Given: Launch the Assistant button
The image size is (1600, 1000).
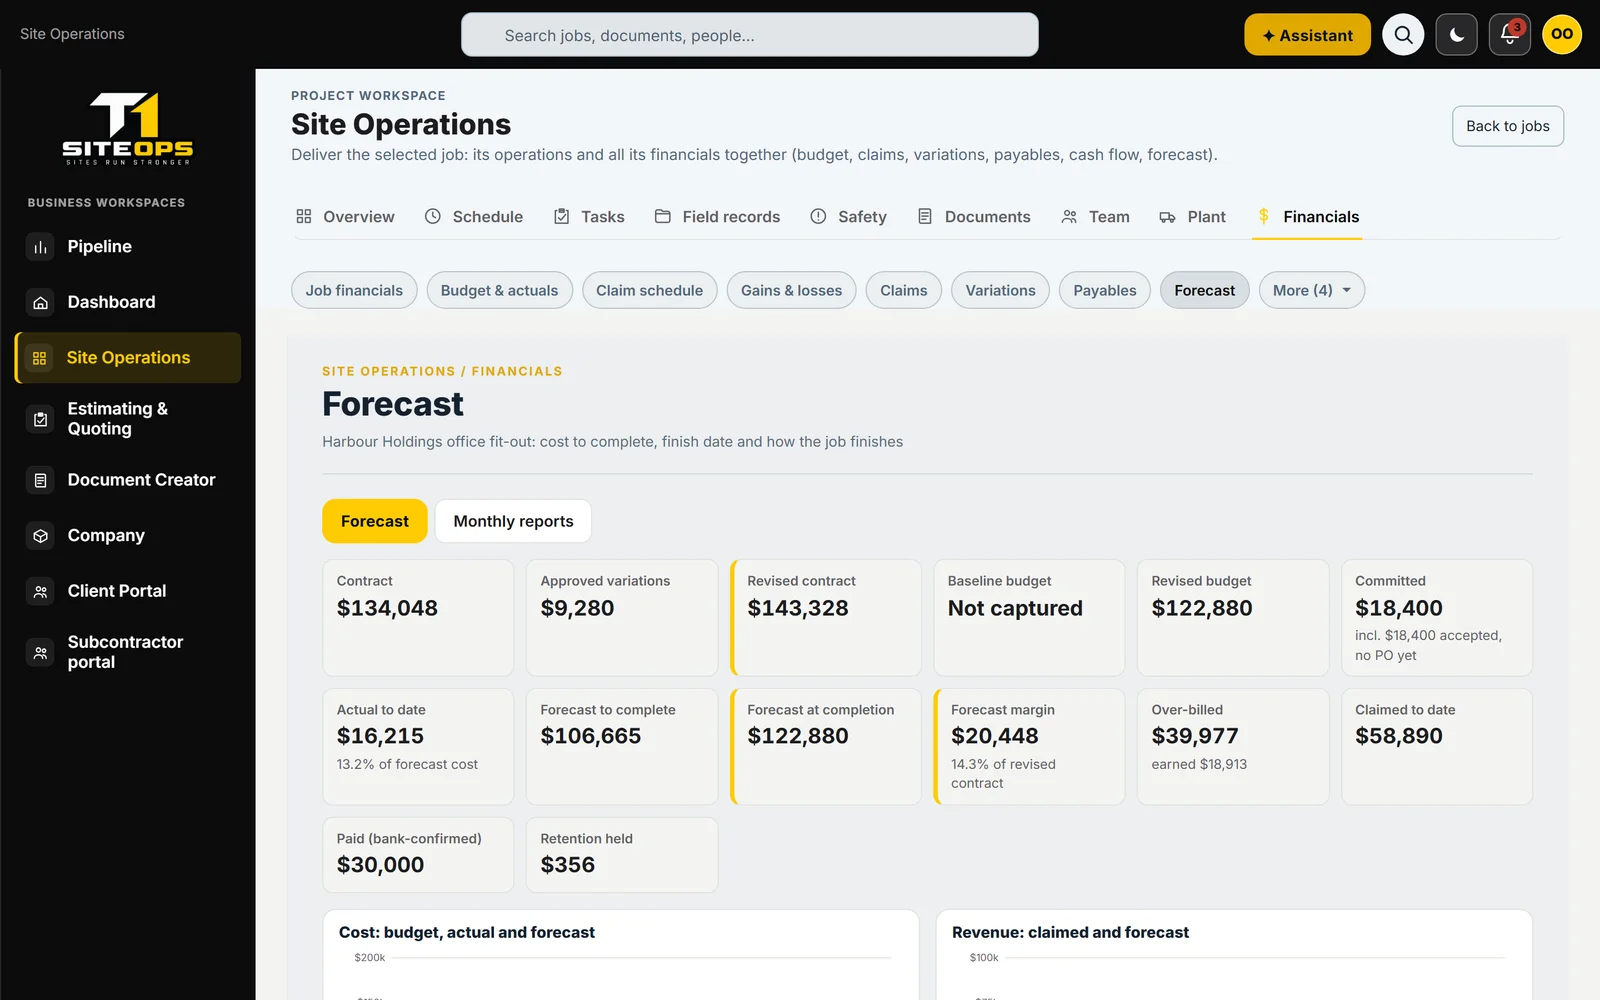Looking at the screenshot, I should pyautogui.click(x=1307, y=35).
